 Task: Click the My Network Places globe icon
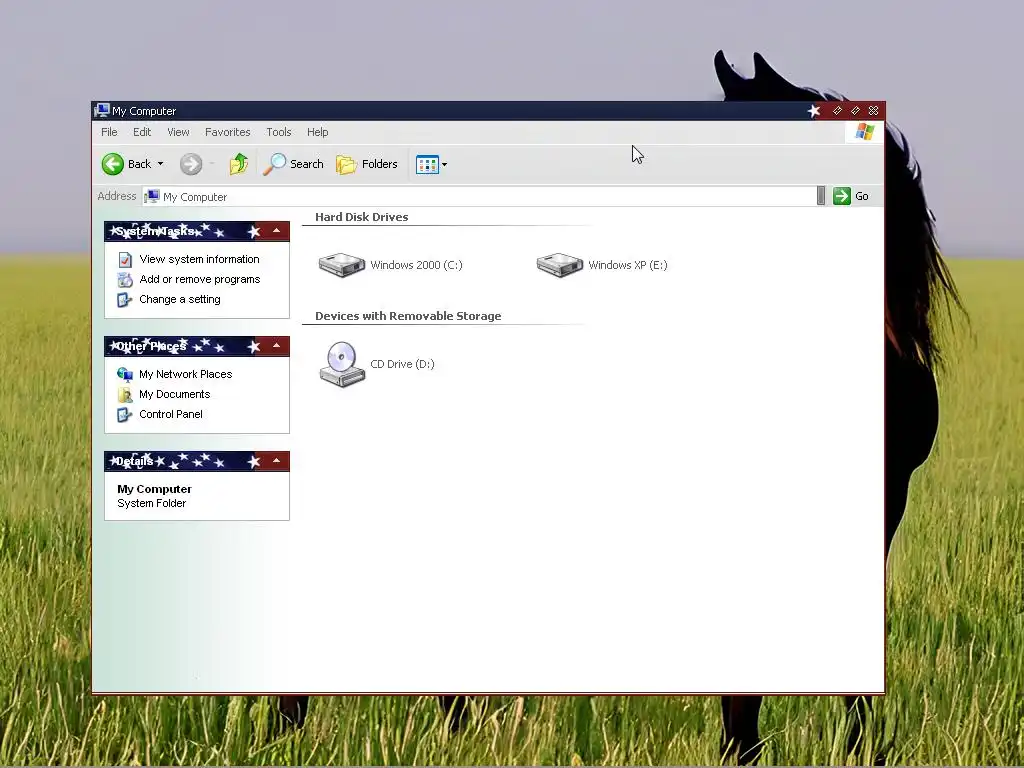point(125,374)
